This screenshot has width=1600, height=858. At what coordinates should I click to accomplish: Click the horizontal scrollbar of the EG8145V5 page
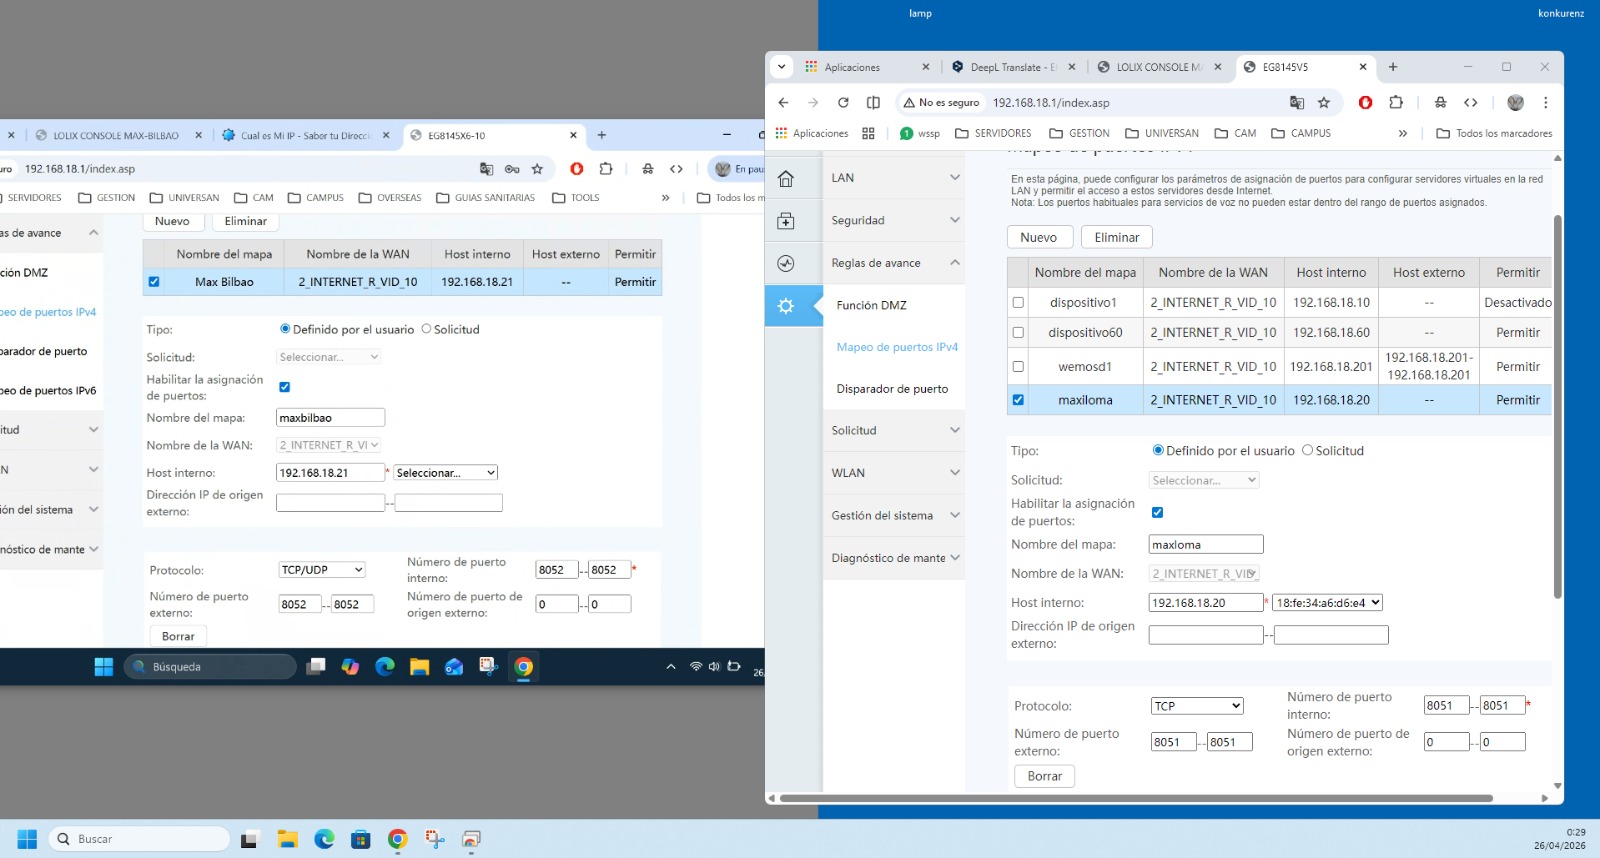(1136, 798)
